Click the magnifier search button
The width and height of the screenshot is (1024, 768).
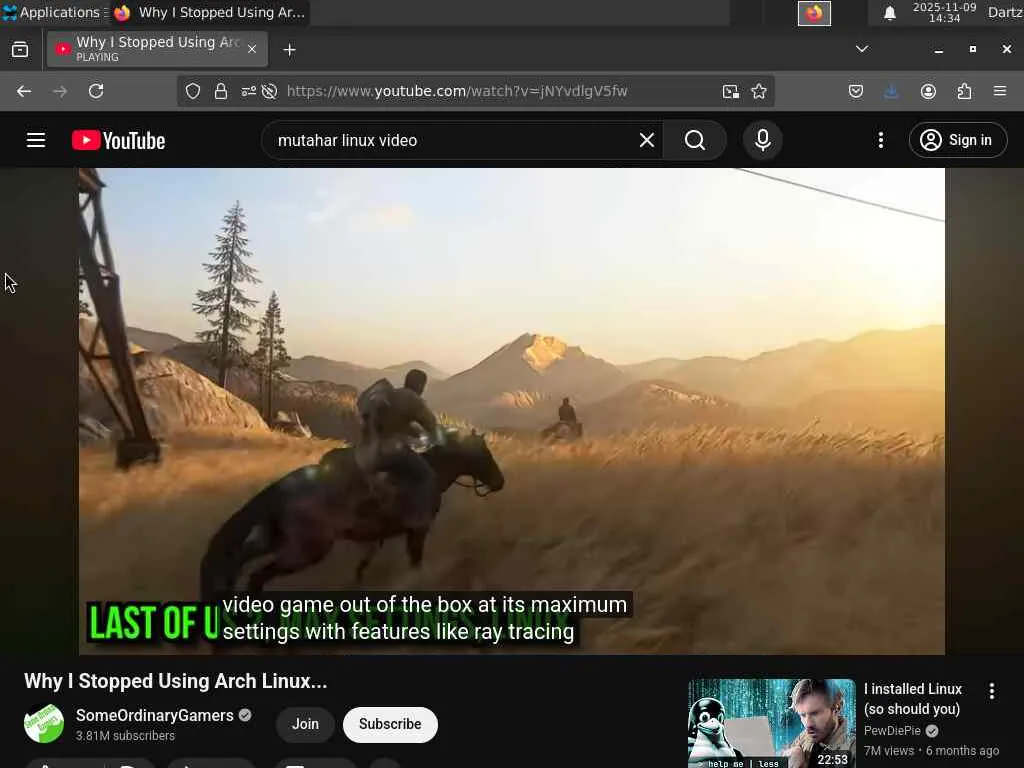695,140
